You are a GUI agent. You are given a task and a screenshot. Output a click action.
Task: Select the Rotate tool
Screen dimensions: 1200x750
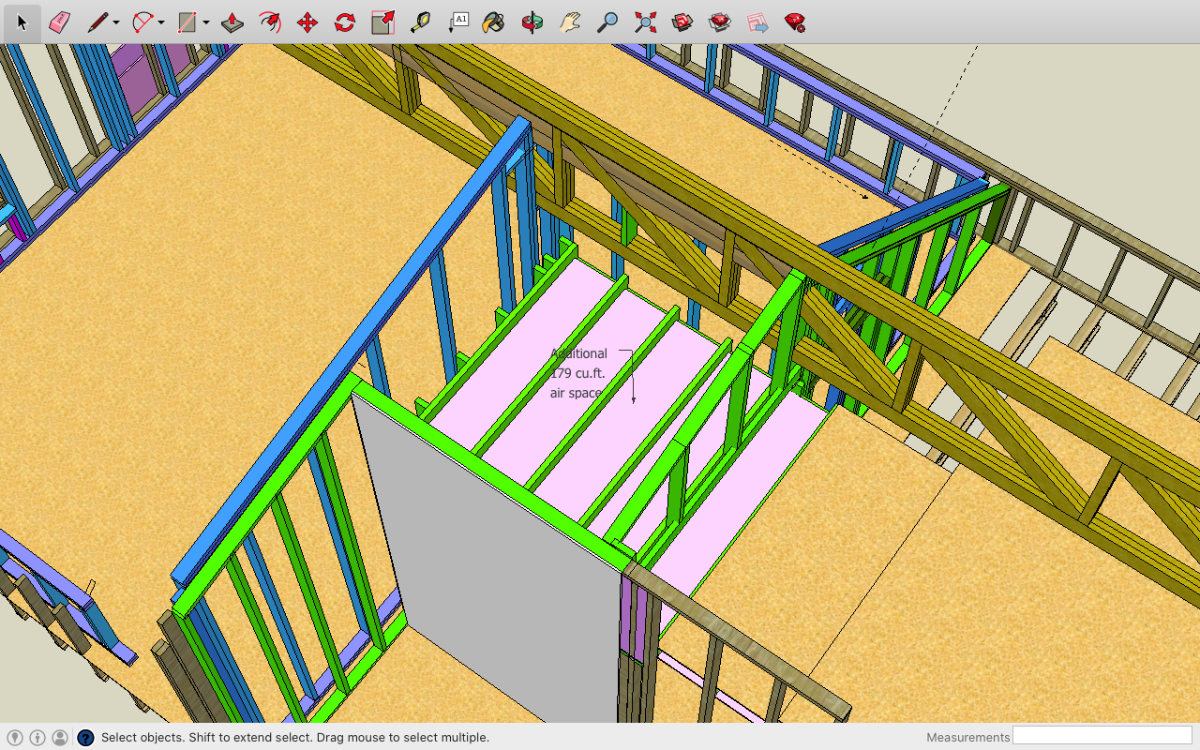click(345, 22)
